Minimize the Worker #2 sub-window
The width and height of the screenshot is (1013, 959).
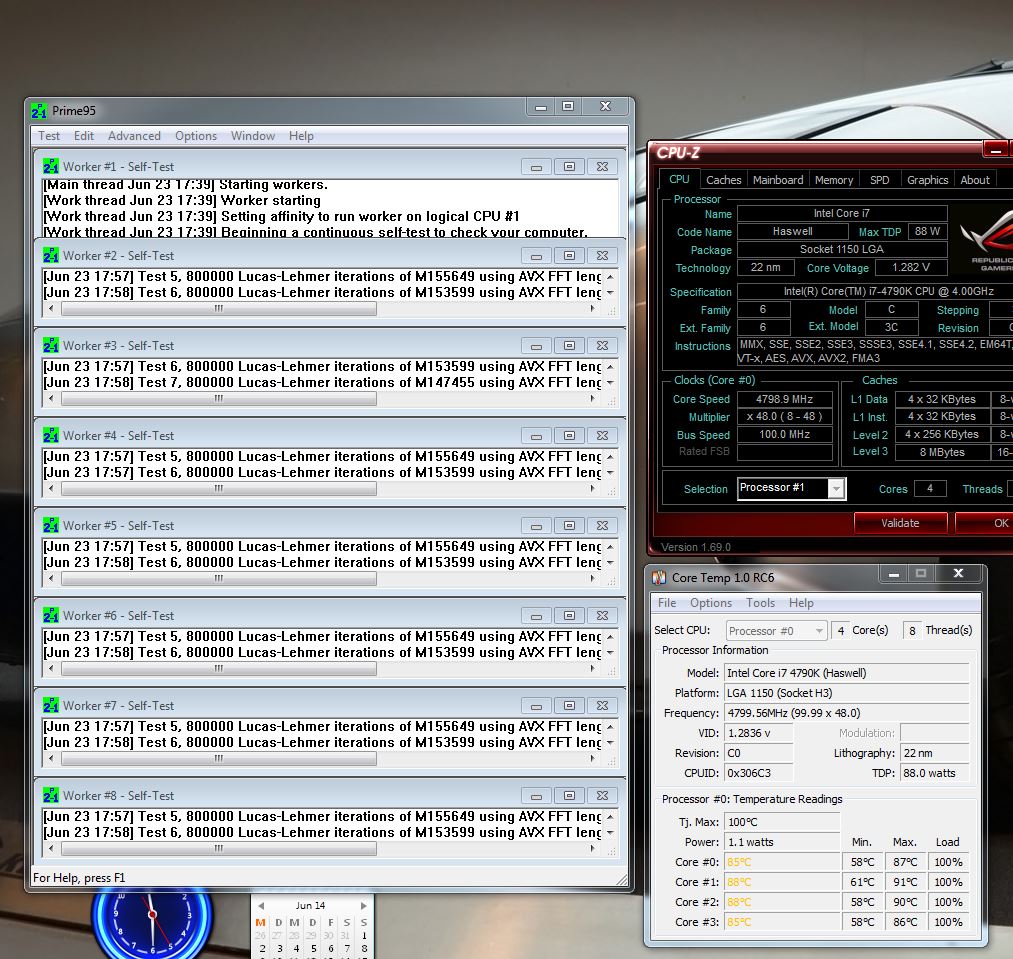pyautogui.click(x=536, y=257)
